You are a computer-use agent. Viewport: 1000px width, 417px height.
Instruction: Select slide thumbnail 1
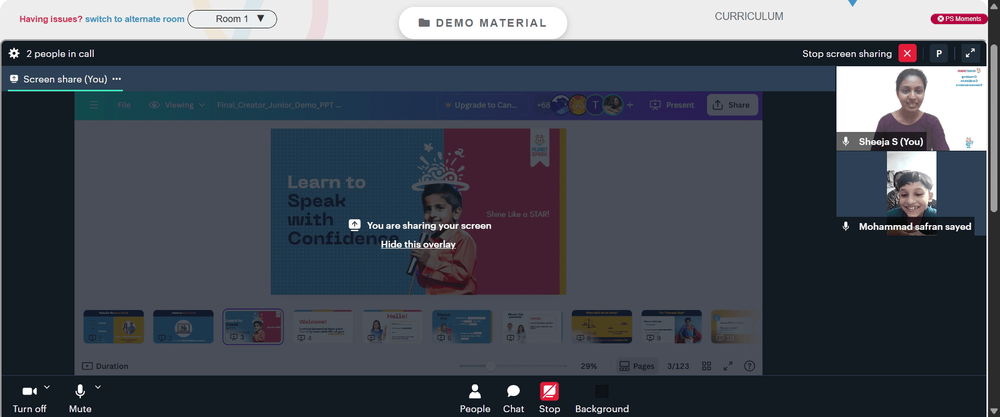(x=114, y=327)
